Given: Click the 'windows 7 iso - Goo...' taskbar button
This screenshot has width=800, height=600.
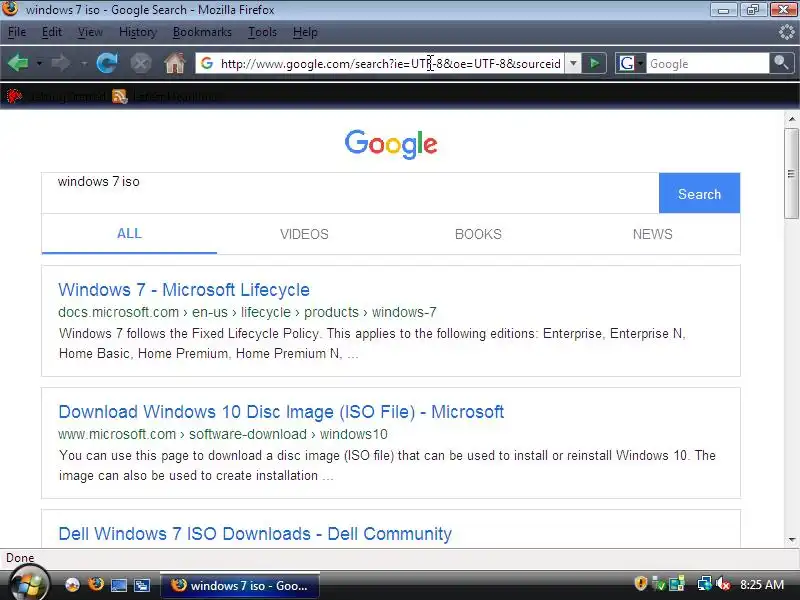Looking at the screenshot, I should 240,585.
